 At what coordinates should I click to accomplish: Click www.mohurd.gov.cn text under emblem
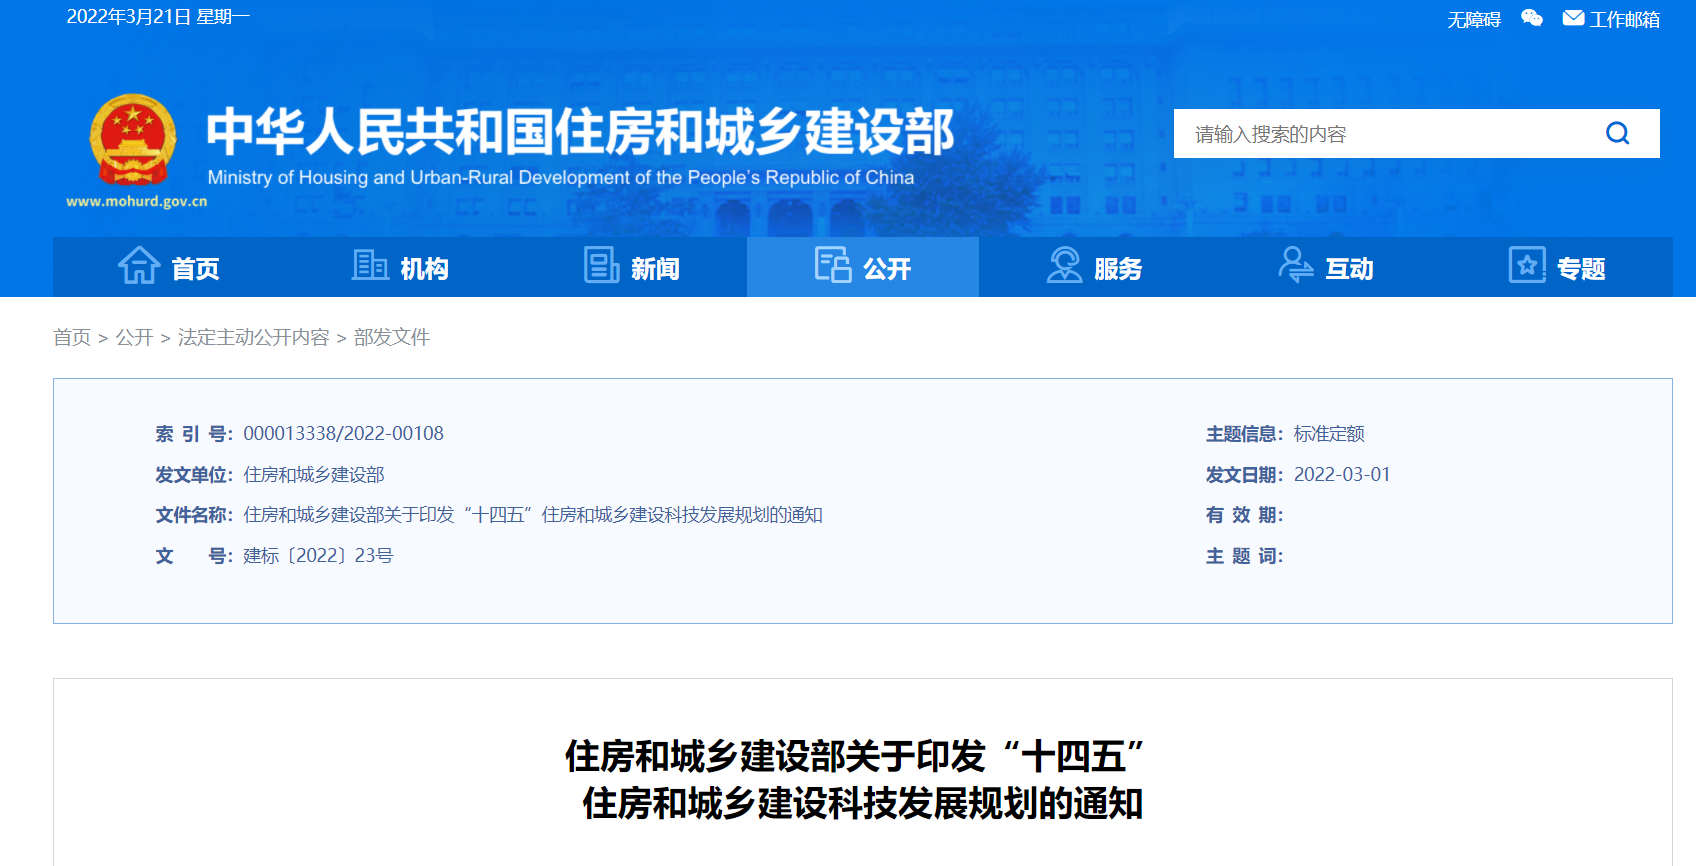click(137, 201)
